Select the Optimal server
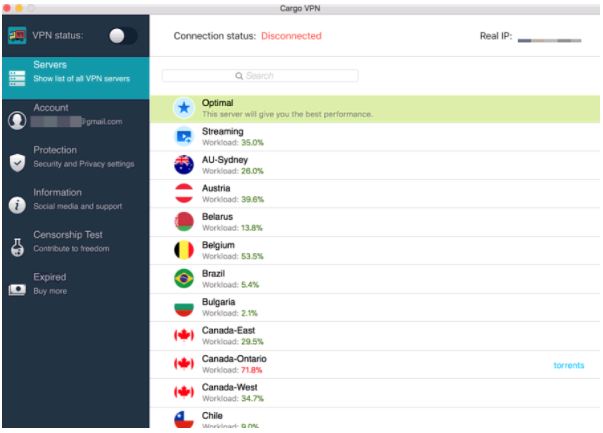Image resolution: width=603 pixels, height=433 pixels. coord(375,109)
